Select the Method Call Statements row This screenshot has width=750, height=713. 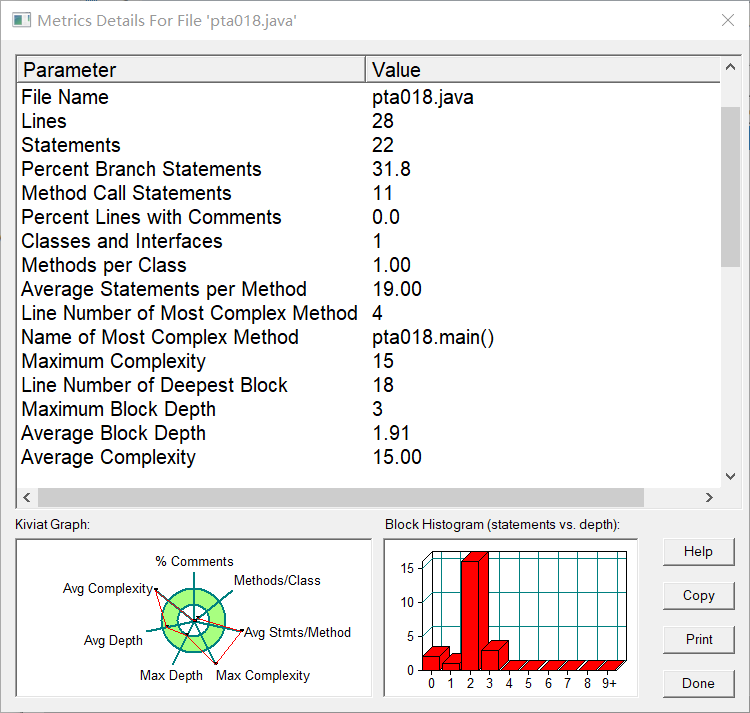click(x=369, y=193)
